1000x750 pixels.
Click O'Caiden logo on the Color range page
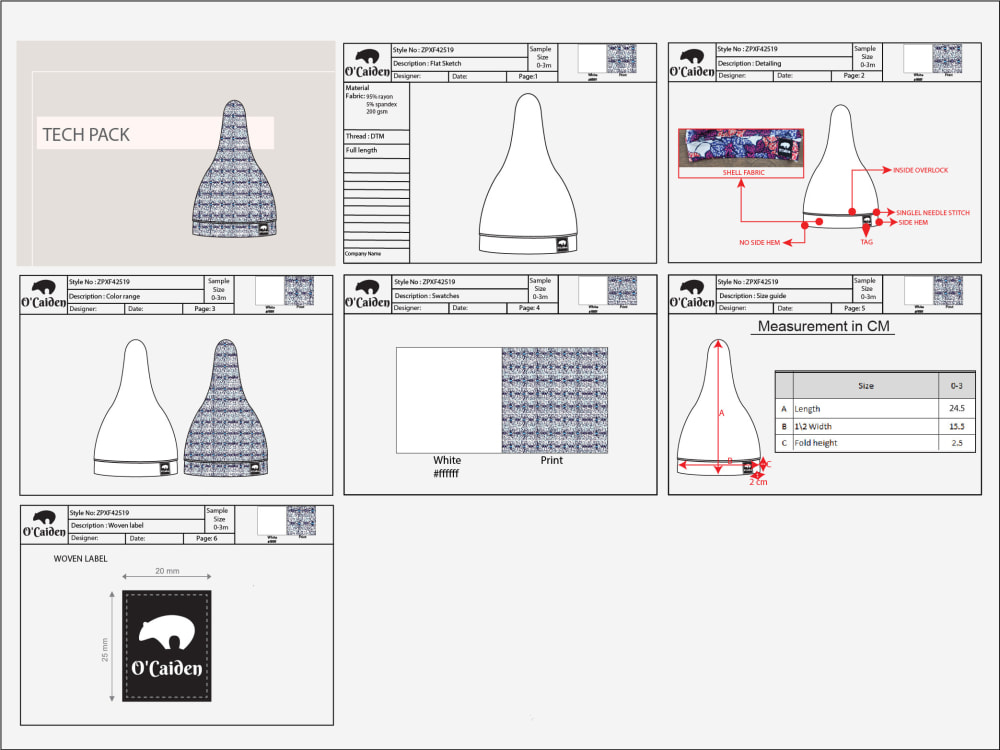coord(43,295)
